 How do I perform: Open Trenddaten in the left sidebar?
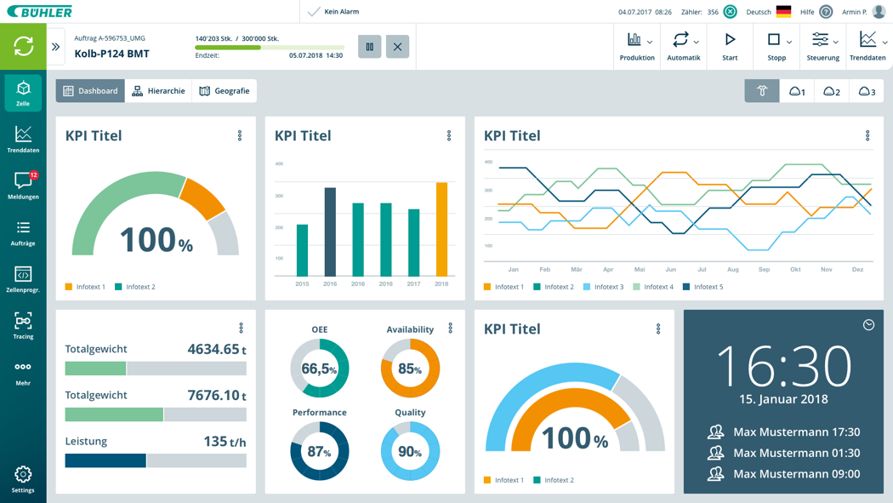[x=23, y=138]
